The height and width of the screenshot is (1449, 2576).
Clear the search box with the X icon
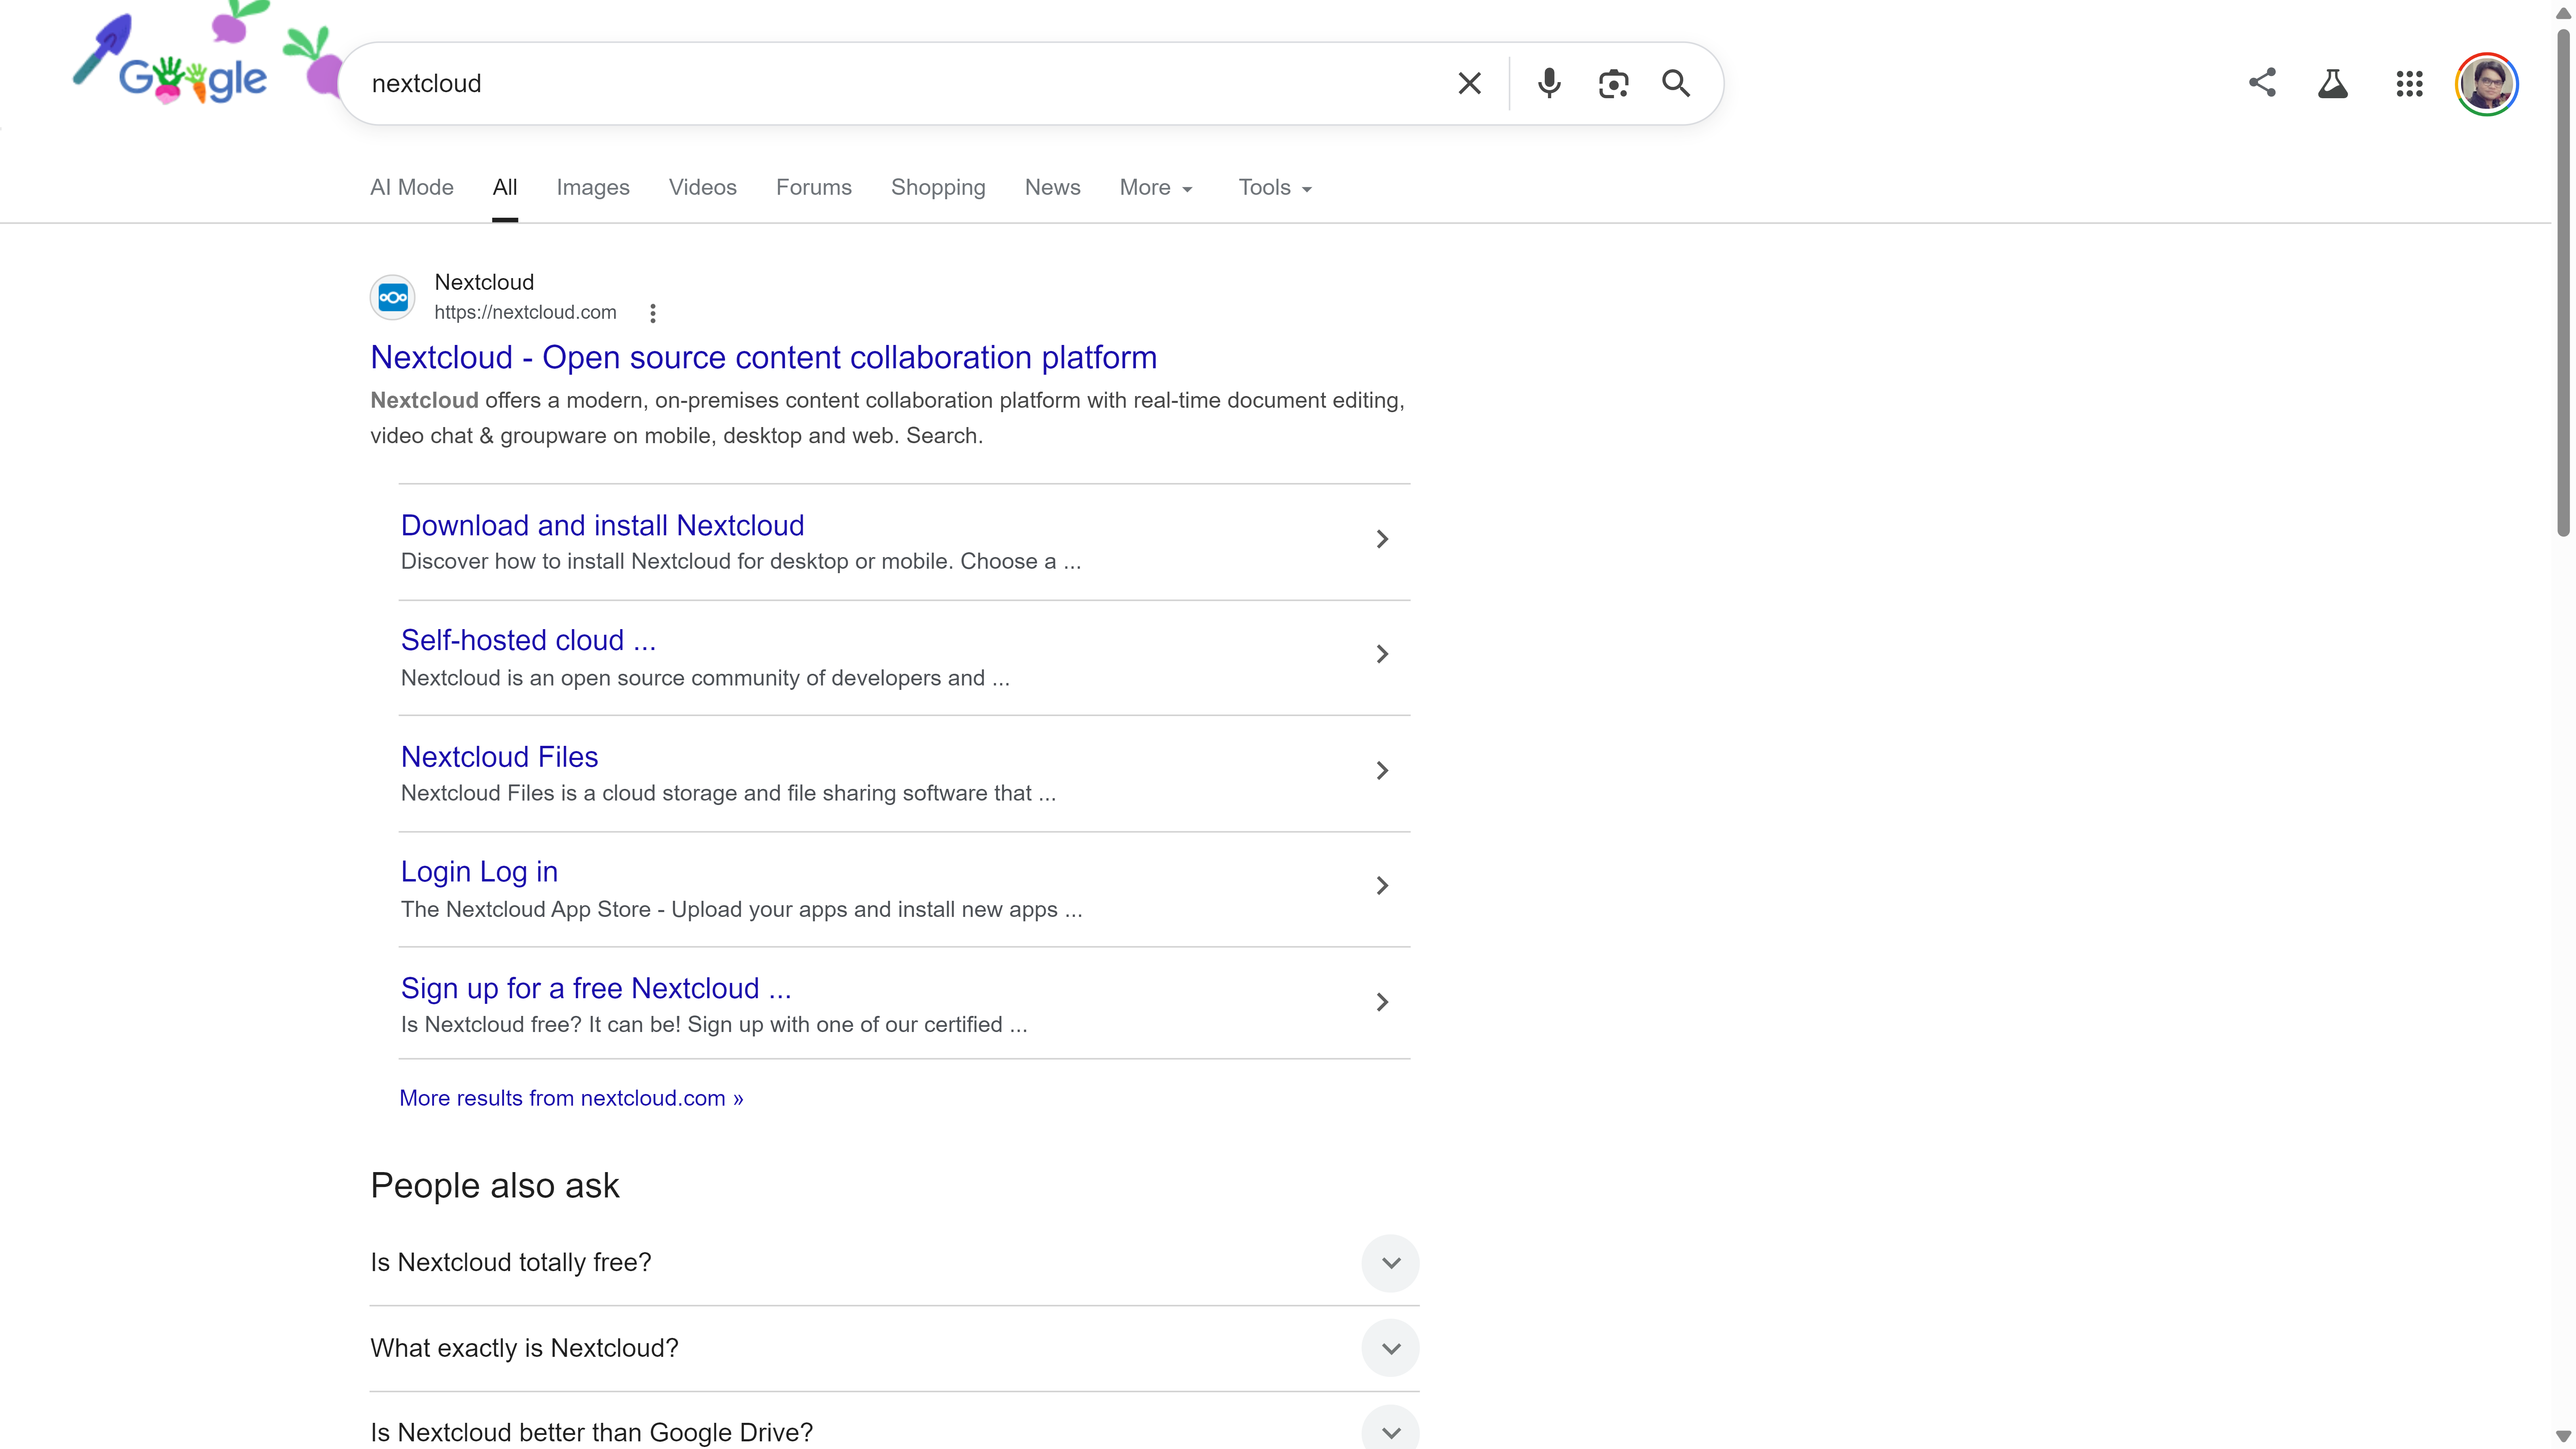[1469, 83]
